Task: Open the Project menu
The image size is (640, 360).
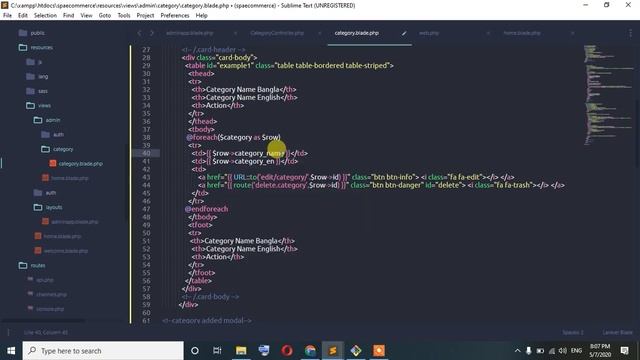Action: pos(145,16)
